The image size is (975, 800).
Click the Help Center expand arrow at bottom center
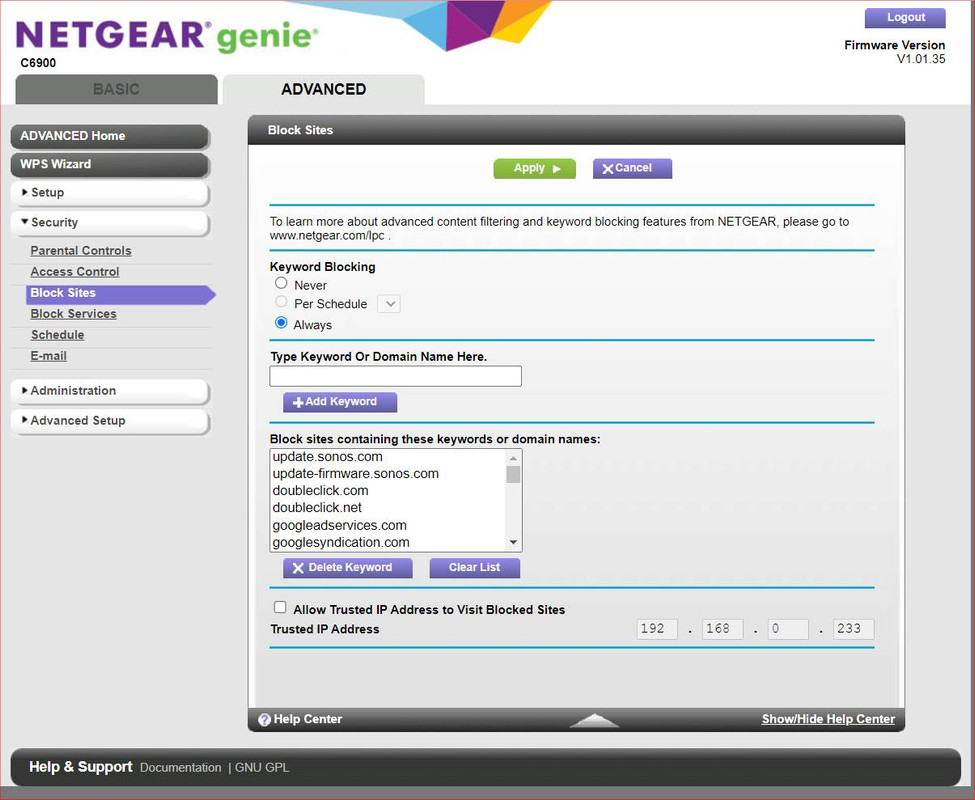coord(594,720)
